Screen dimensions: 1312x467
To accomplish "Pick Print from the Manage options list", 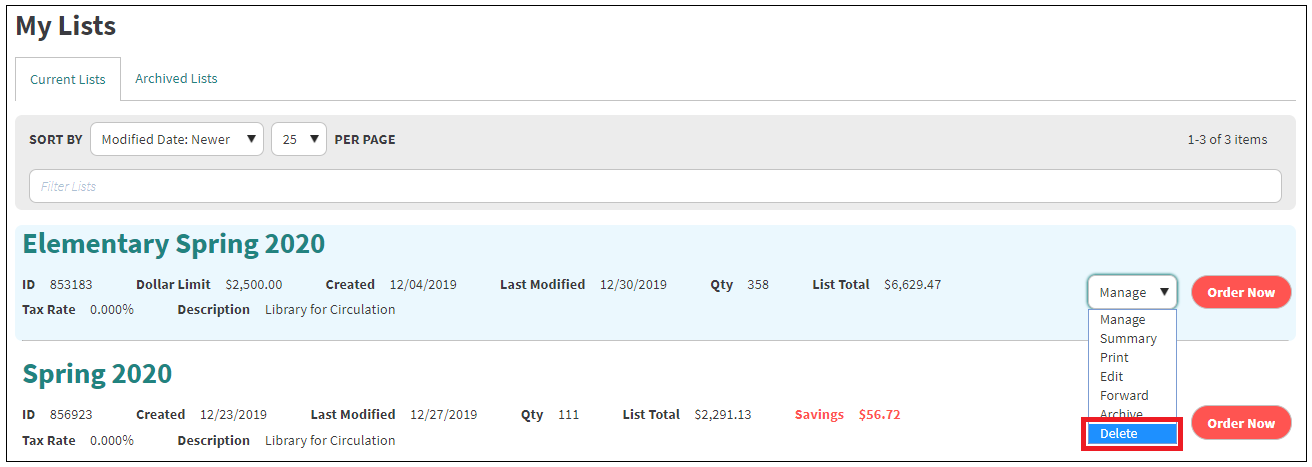I will pos(1114,357).
